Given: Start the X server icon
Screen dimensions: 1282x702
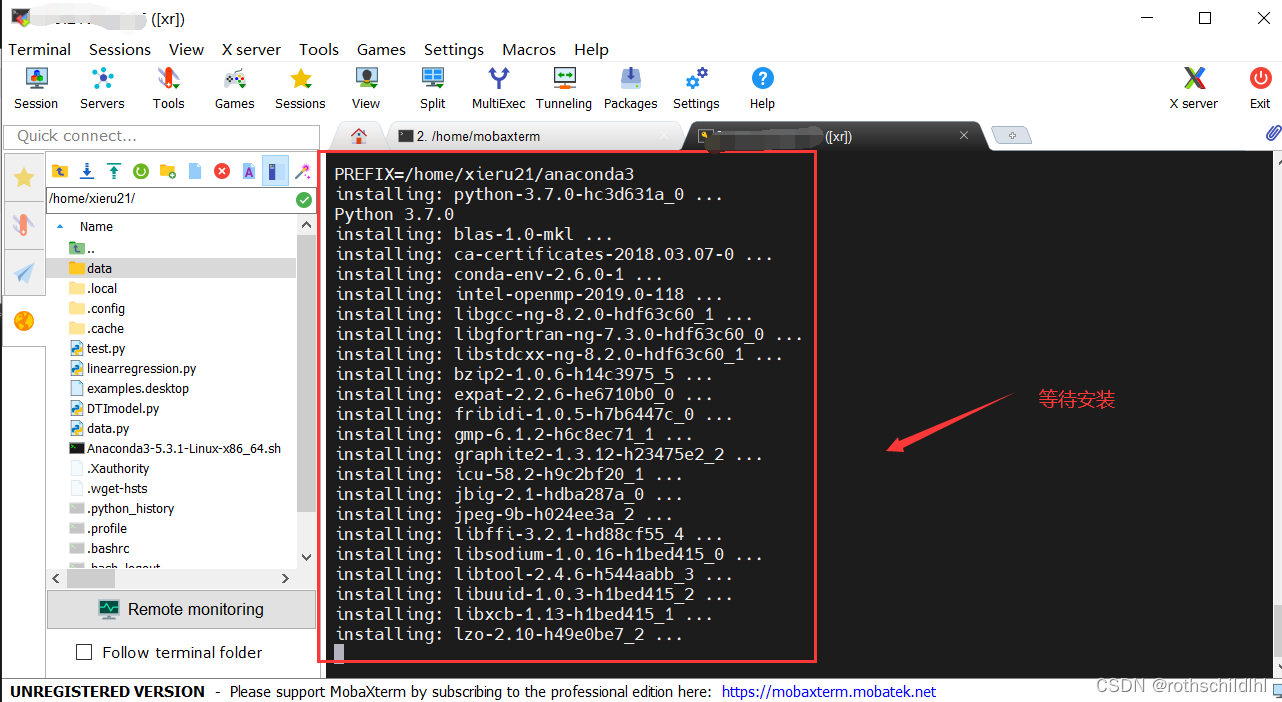Looking at the screenshot, I should pos(1194,88).
